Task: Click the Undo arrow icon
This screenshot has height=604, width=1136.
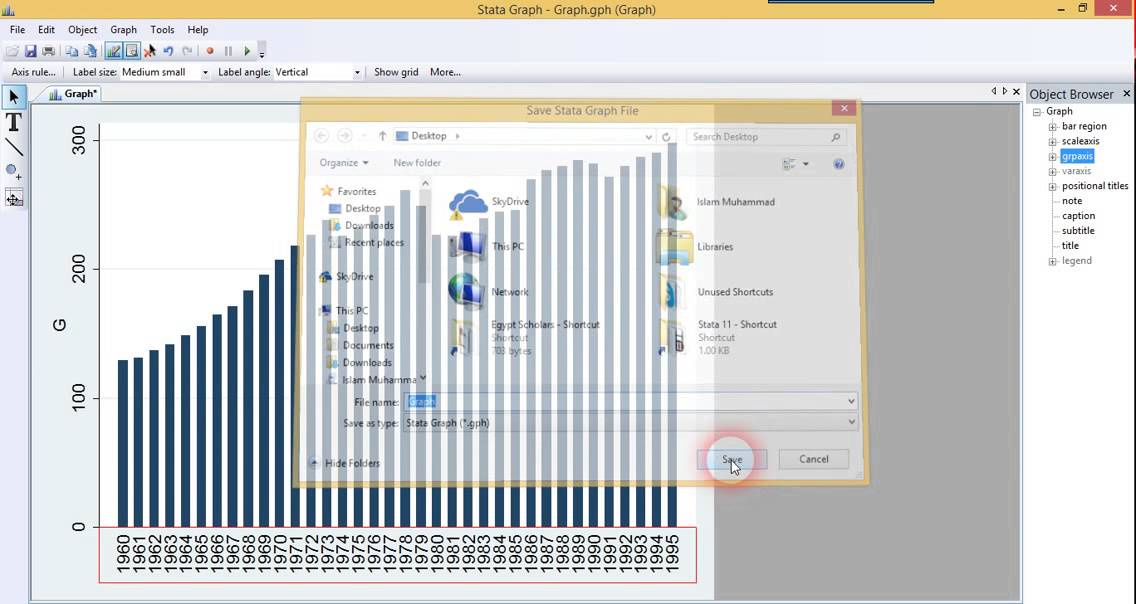Action: coord(168,51)
